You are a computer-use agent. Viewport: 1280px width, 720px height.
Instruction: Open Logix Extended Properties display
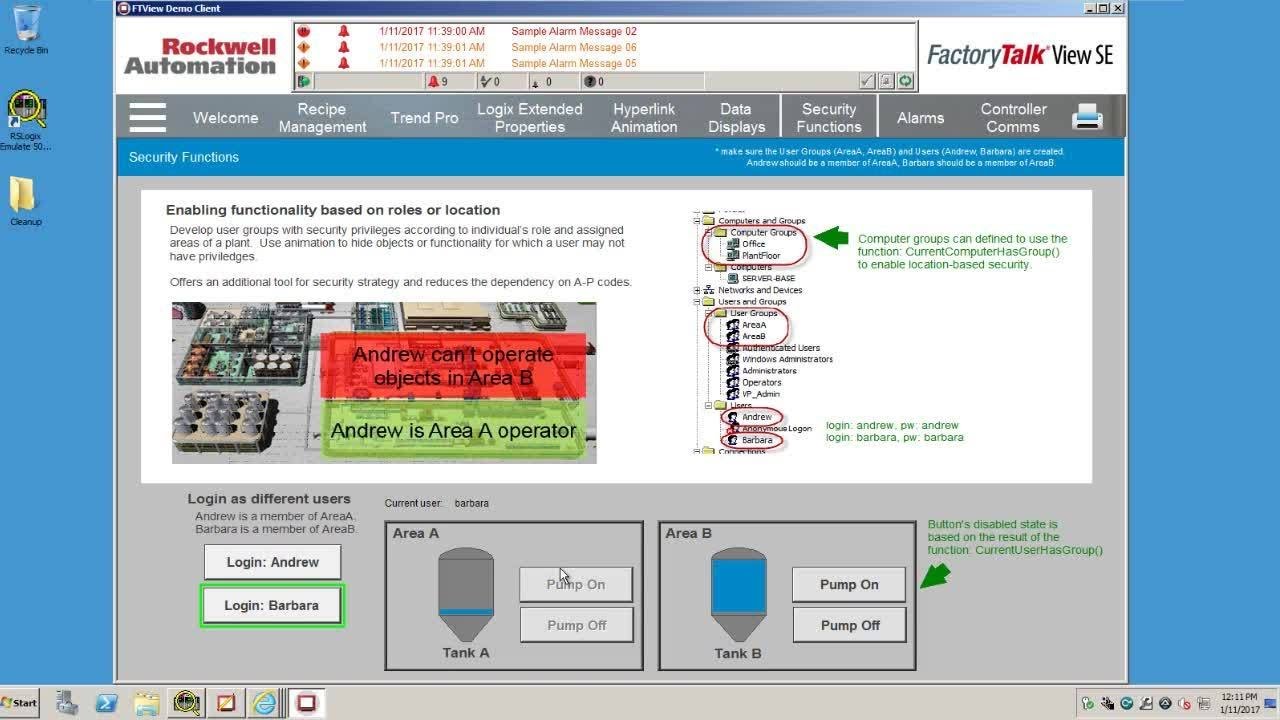529,118
